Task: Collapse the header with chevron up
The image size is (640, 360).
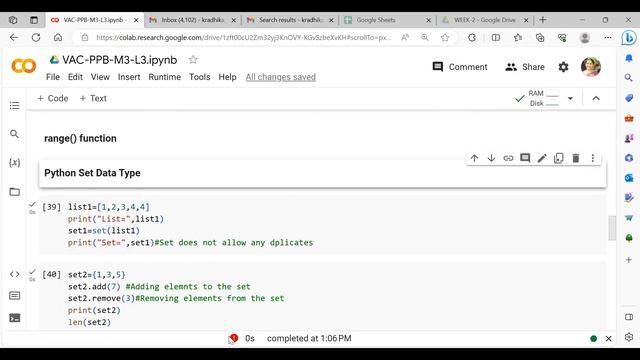Action: click(x=596, y=98)
